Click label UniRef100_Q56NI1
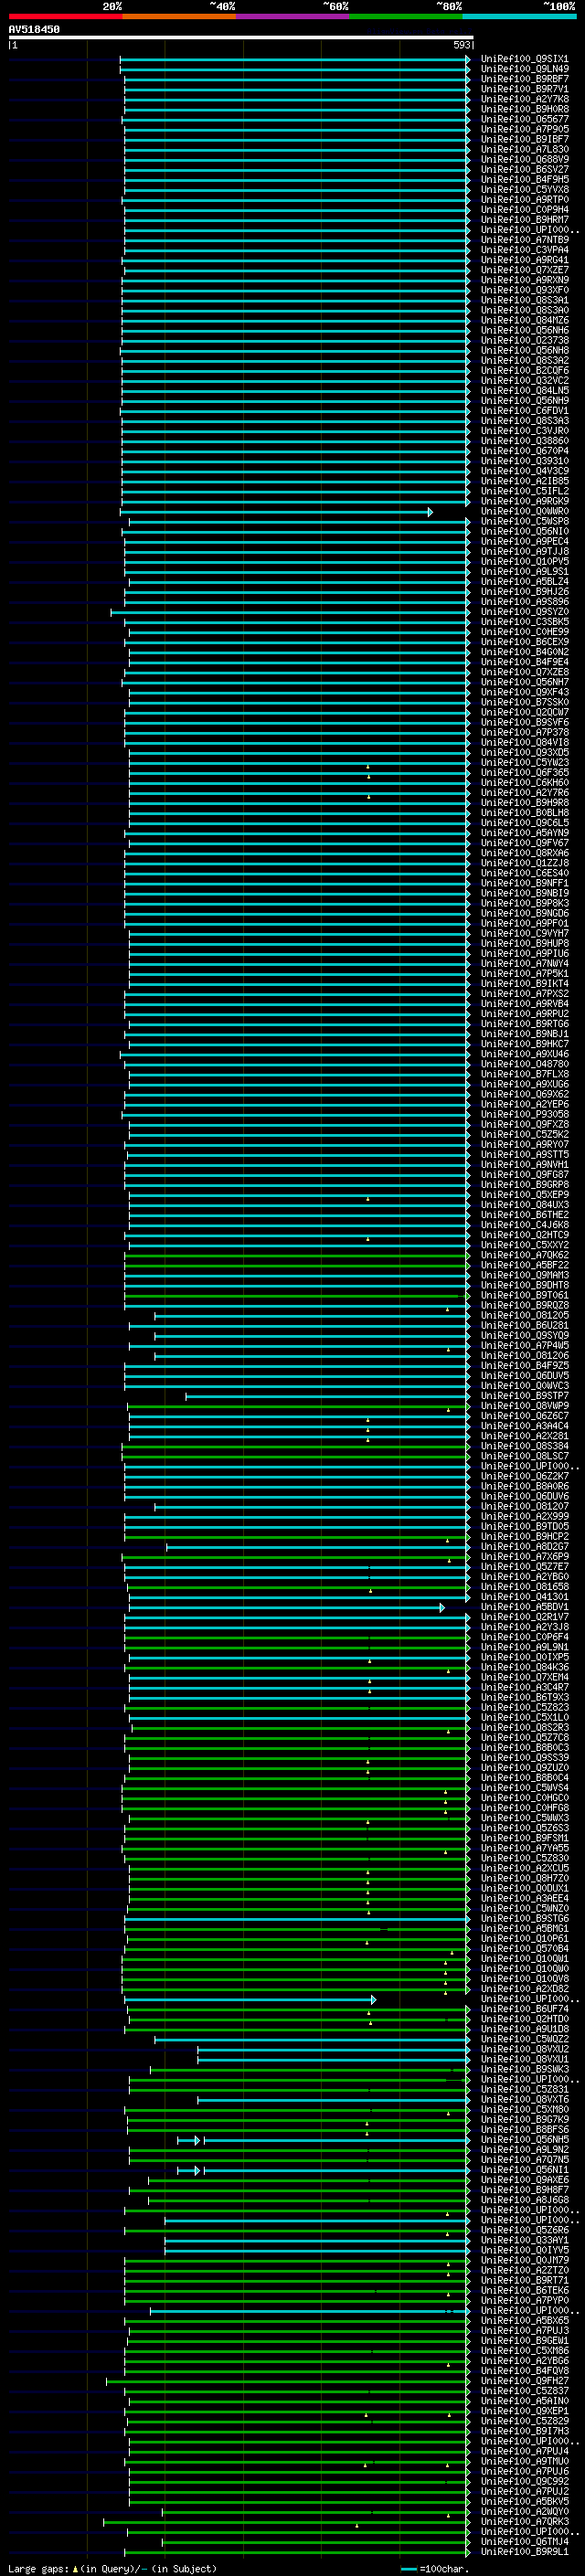This screenshot has height=2576, width=585. [x=524, y=2170]
